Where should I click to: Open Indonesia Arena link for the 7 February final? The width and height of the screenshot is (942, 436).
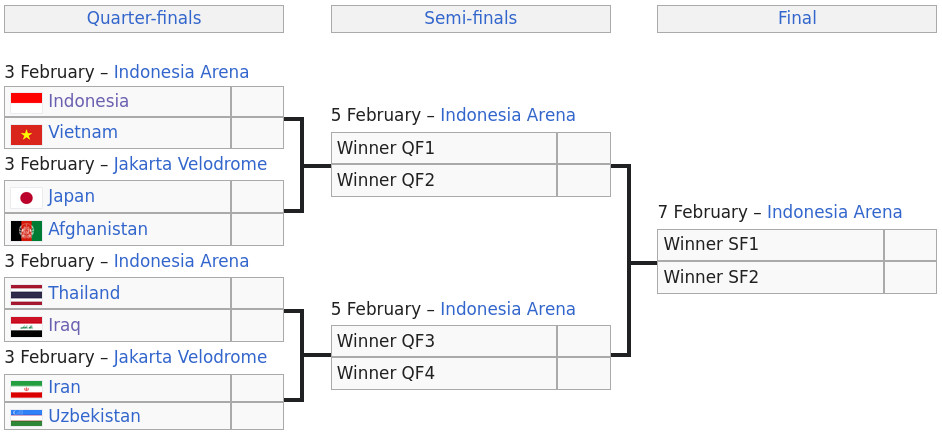point(834,212)
